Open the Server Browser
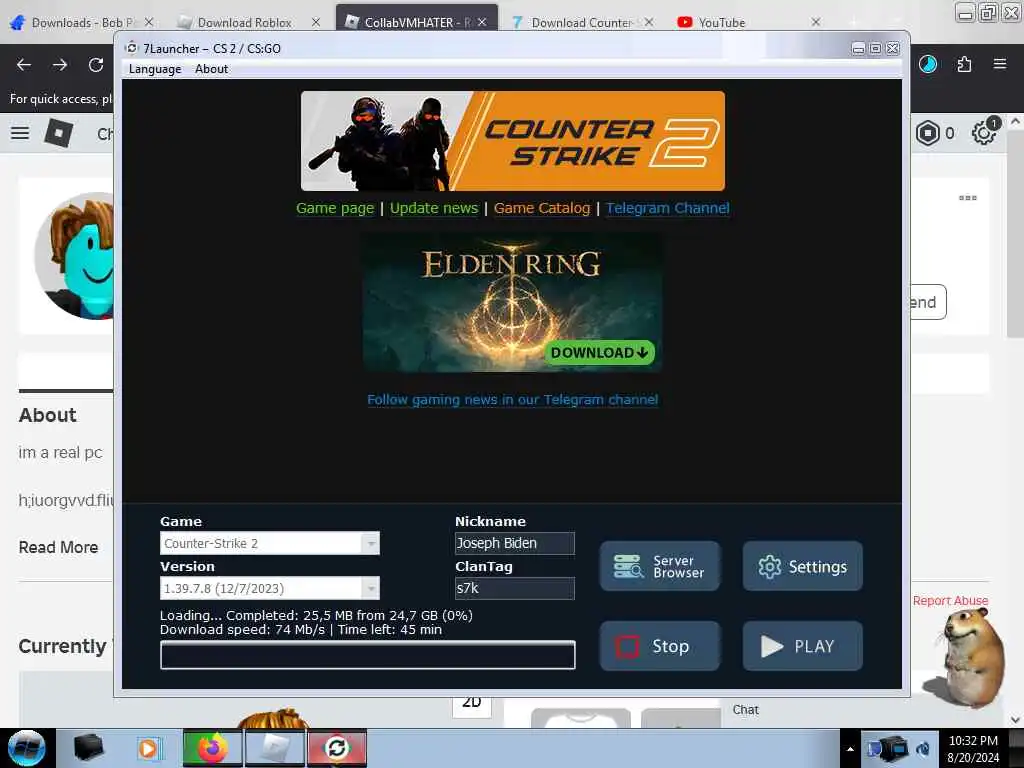This screenshot has width=1024, height=768. click(x=660, y=566)
